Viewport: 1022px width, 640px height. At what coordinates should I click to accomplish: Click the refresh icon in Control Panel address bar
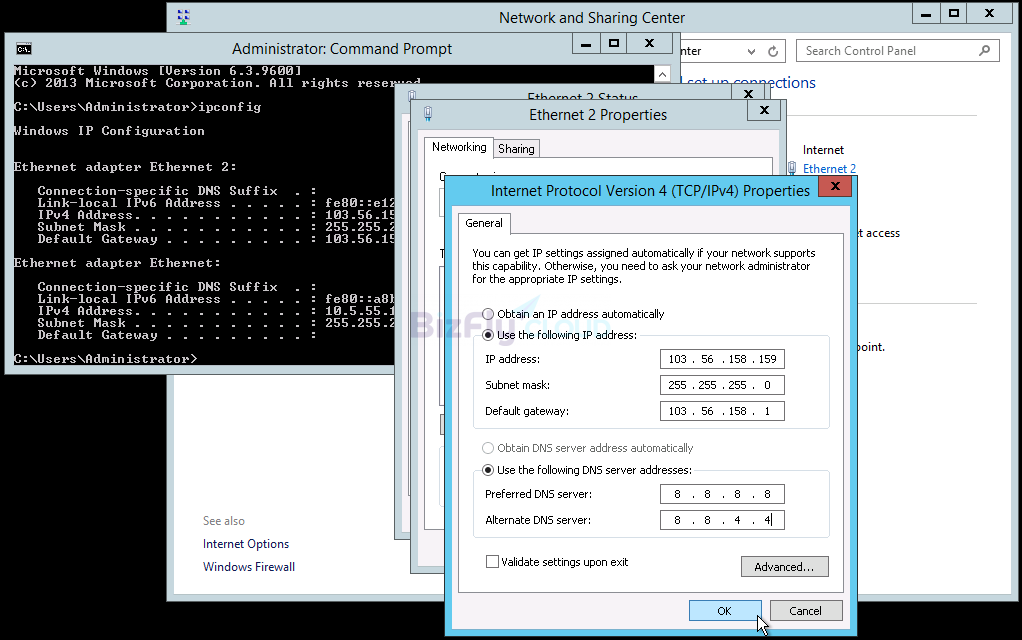tap(773, 51)
